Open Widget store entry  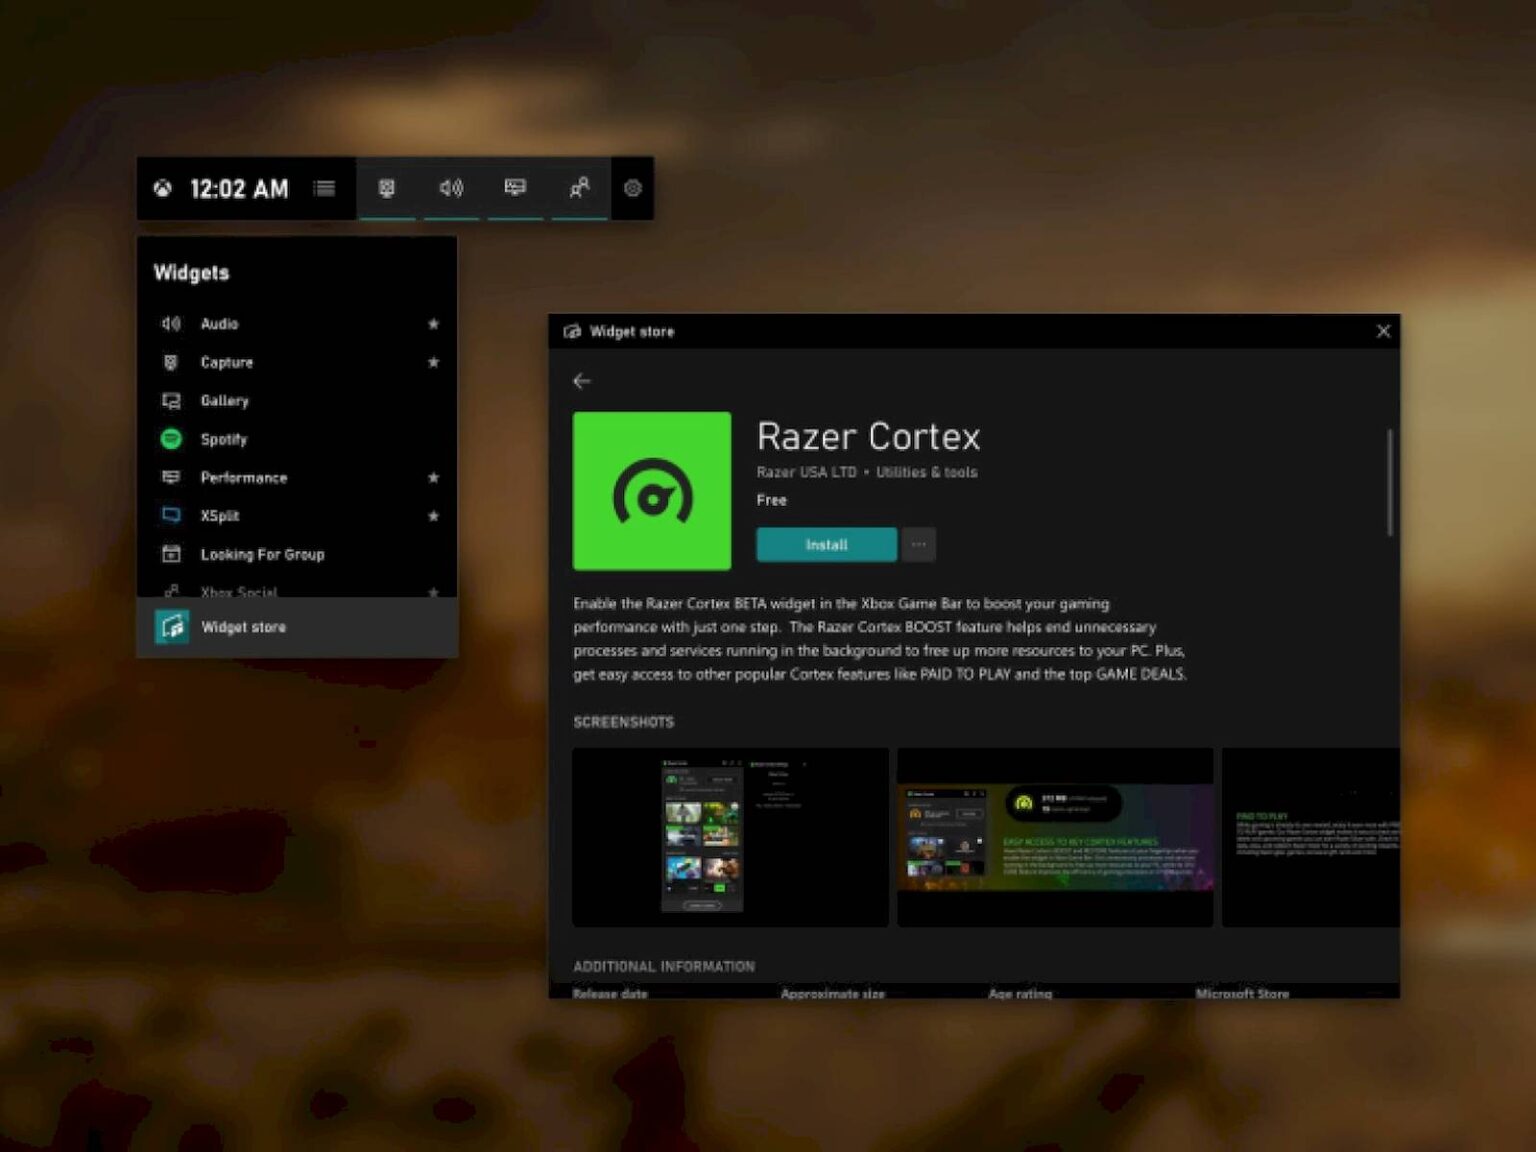[297, 627]
